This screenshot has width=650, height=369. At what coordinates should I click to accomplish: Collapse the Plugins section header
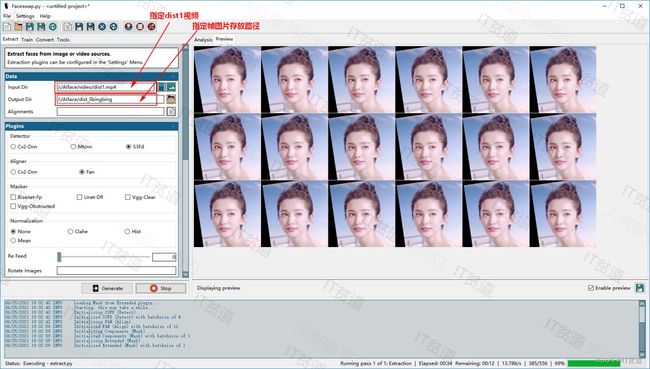click(x=92, y=126)
